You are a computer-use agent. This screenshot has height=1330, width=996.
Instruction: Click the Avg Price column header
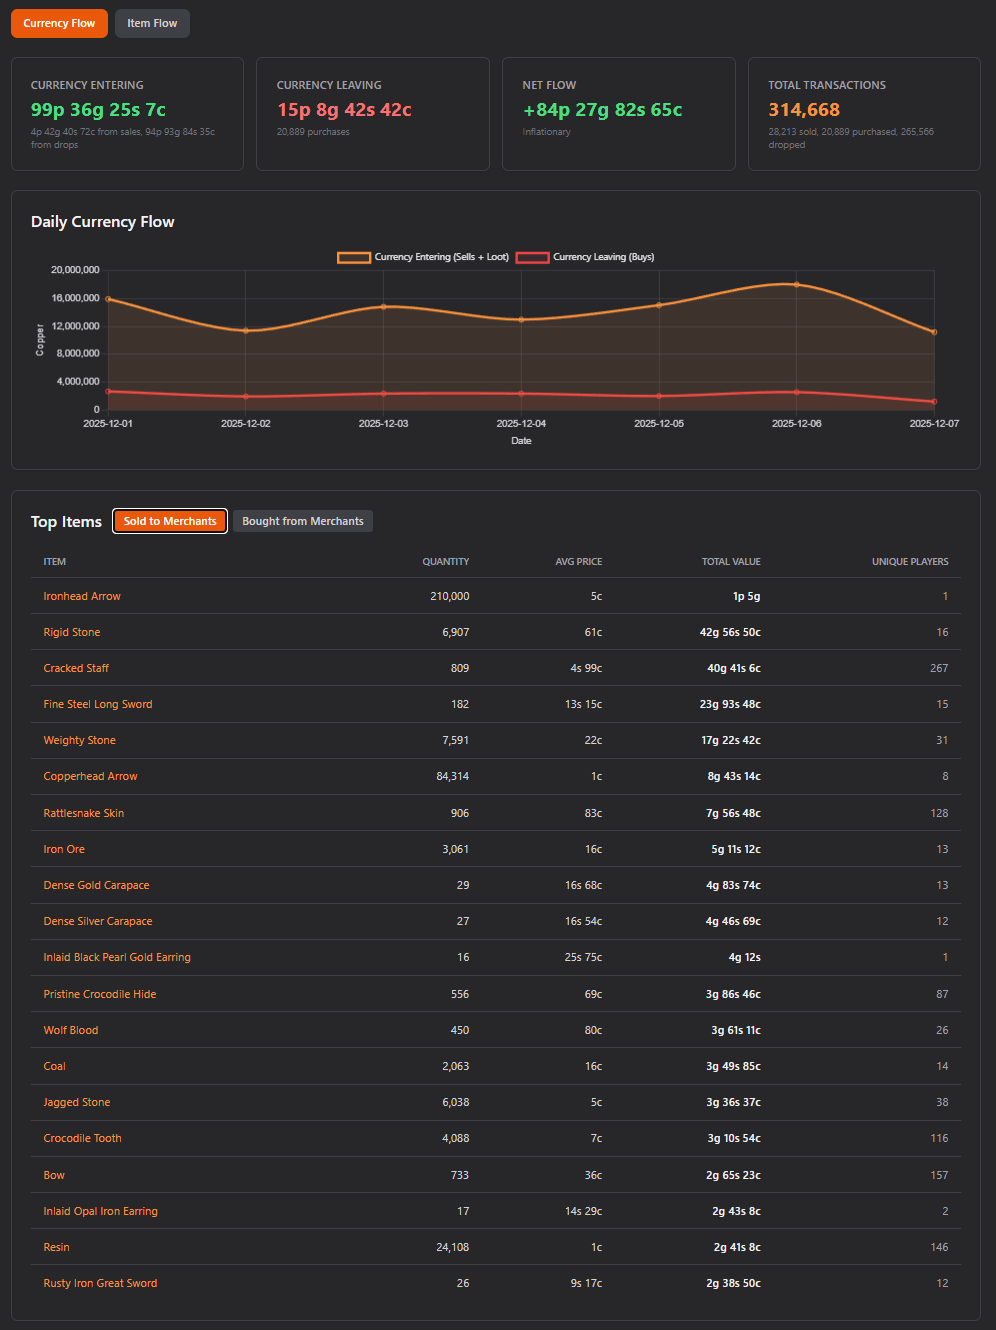pyautogui.click(x=579, y=562)
